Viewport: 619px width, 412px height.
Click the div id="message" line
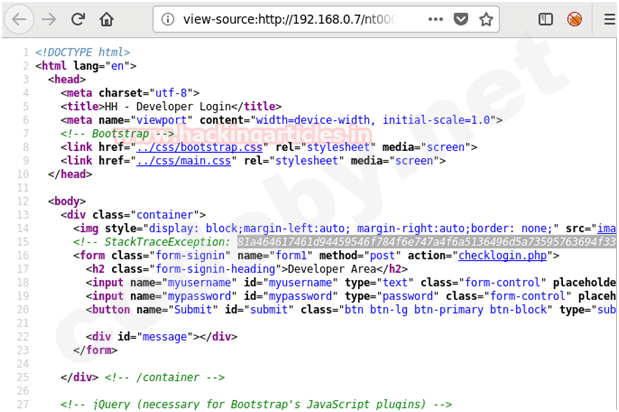[x=161, y=337]
